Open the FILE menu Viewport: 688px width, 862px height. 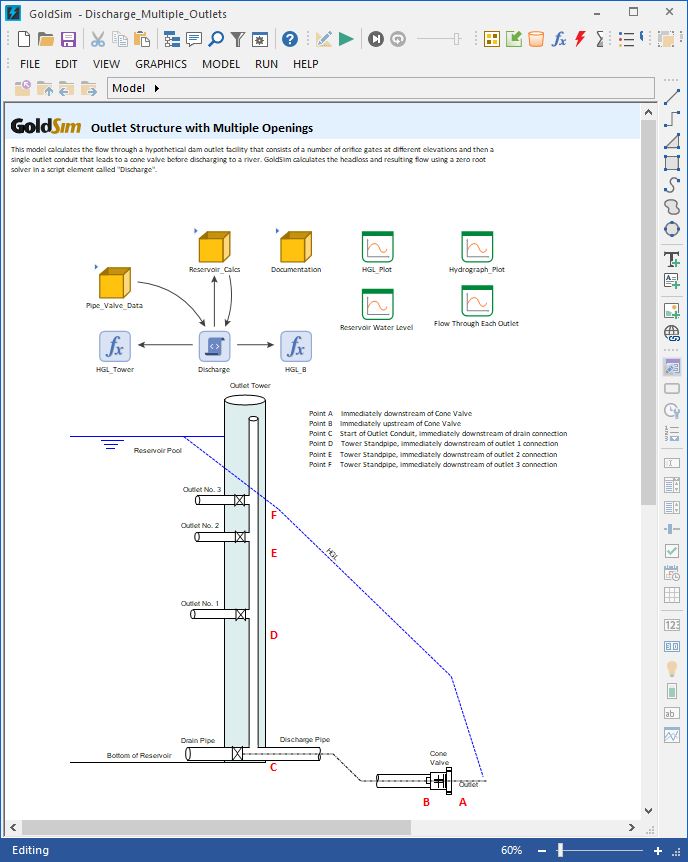[x=30, y=64]
